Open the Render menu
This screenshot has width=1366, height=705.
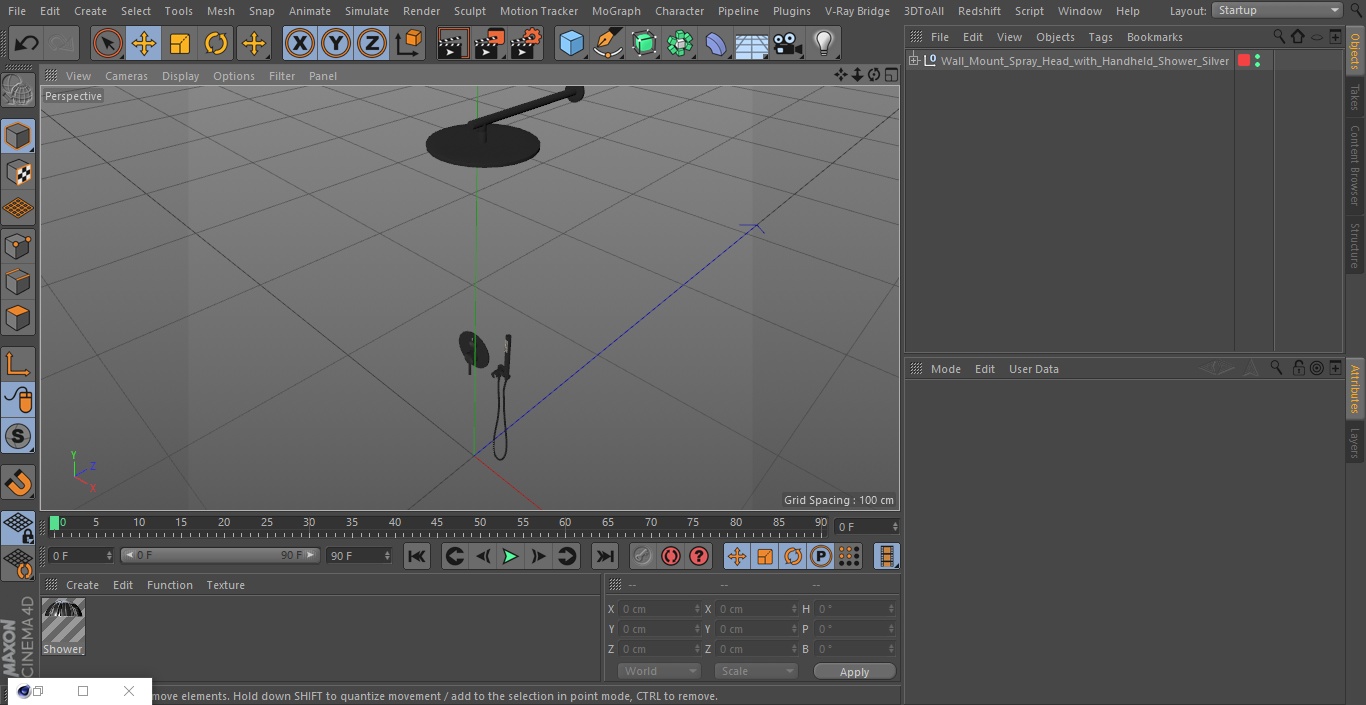(x=421, y=11)
